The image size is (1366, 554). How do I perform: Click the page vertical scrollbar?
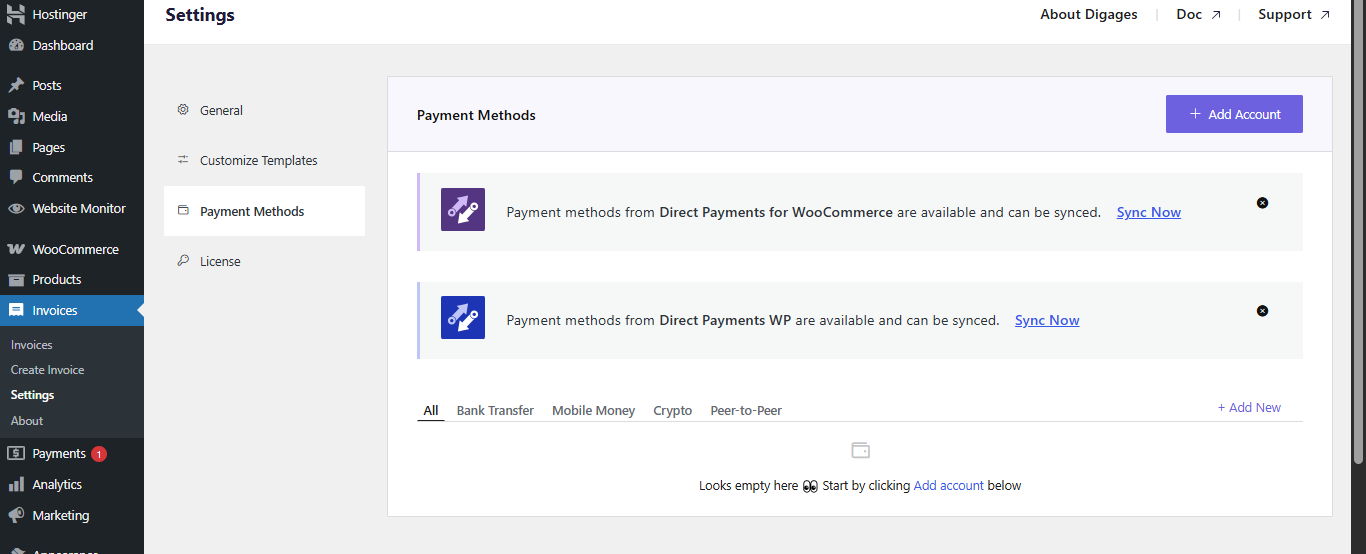coord(1358,230)
